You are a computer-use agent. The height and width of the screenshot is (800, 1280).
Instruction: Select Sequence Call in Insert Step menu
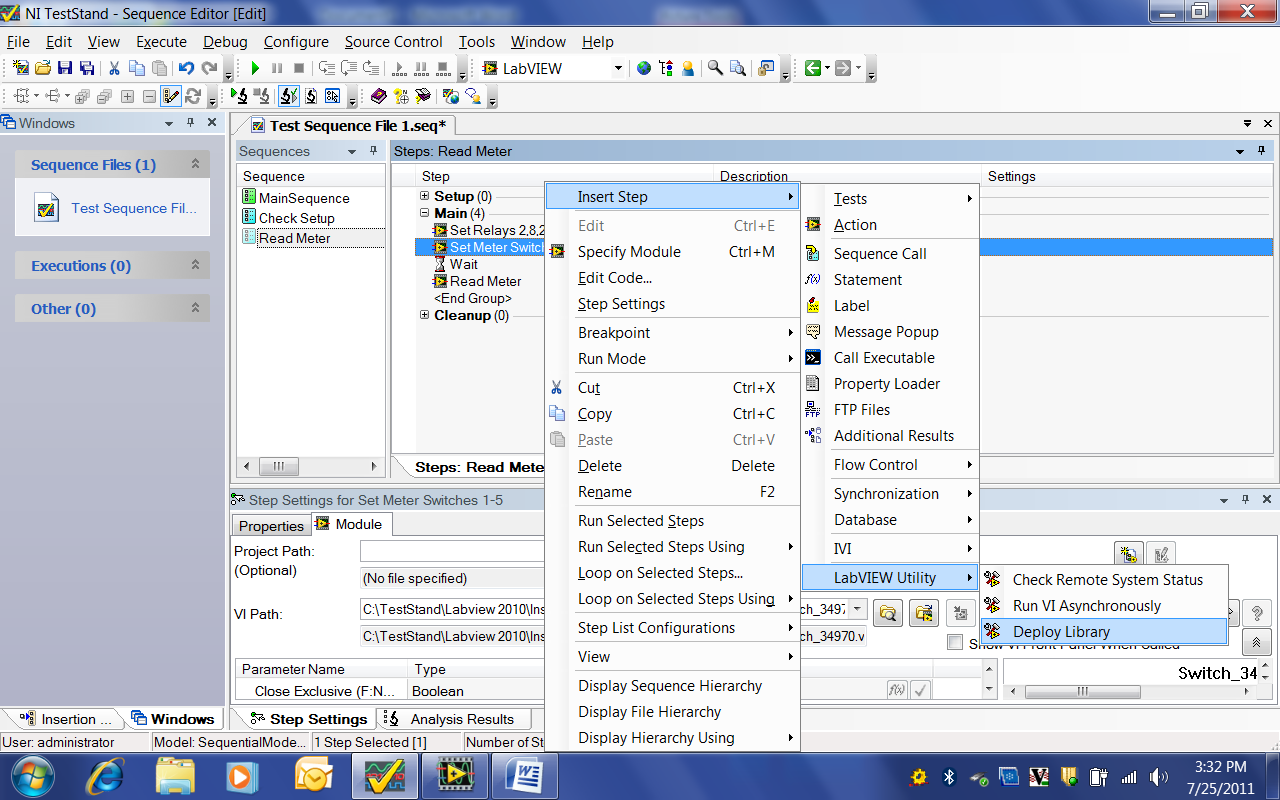click(891, 254)
